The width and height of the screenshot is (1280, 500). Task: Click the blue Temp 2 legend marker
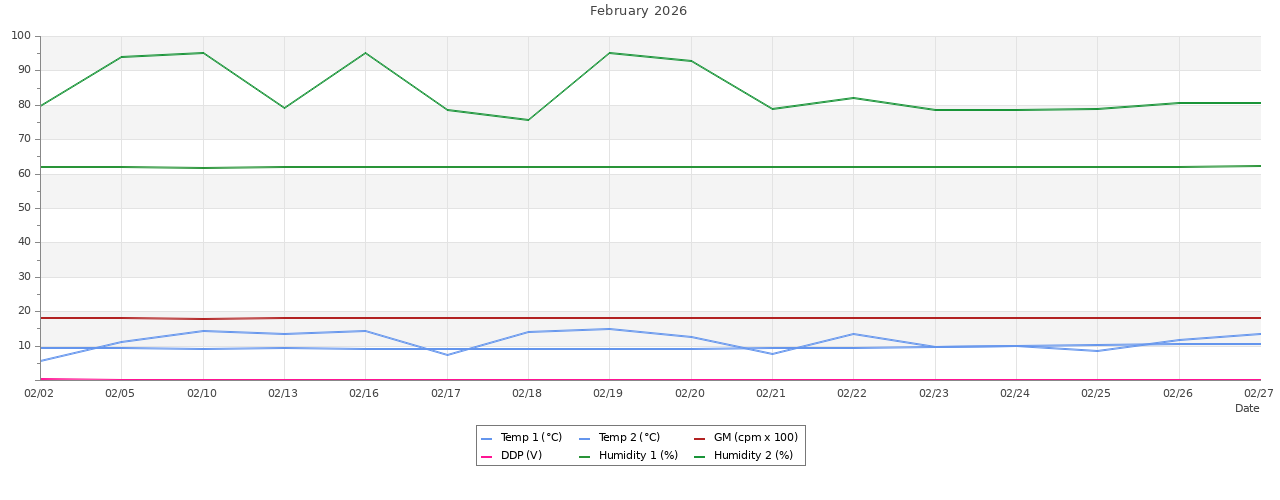(585, 439)
